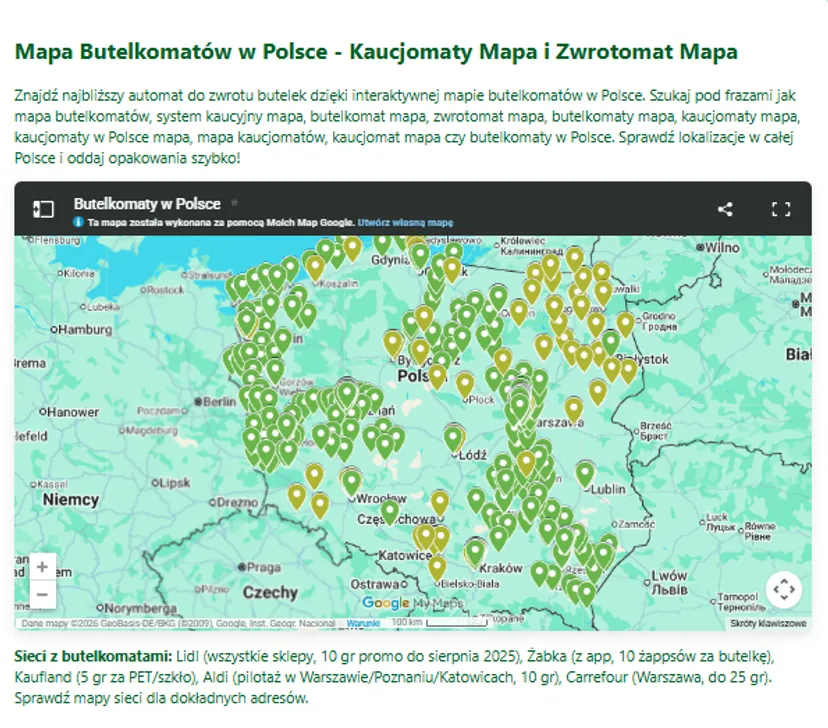Open the 'Utwórz własną mapę' link

(x=406, y=223)
